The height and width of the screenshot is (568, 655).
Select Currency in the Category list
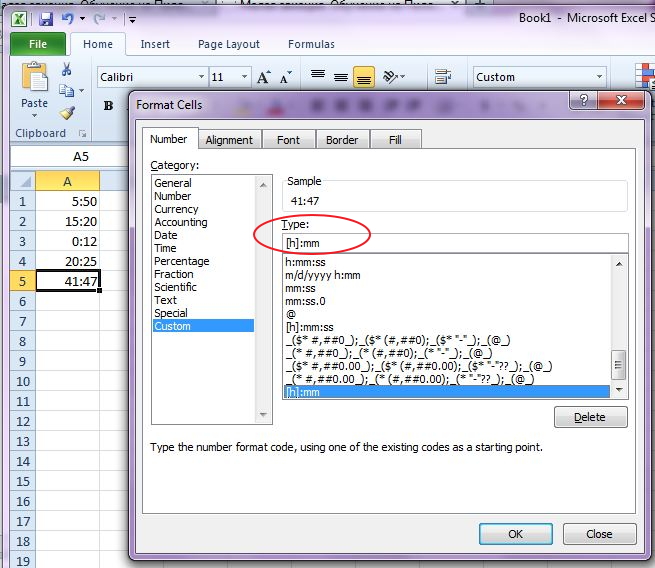click(176, 209)
